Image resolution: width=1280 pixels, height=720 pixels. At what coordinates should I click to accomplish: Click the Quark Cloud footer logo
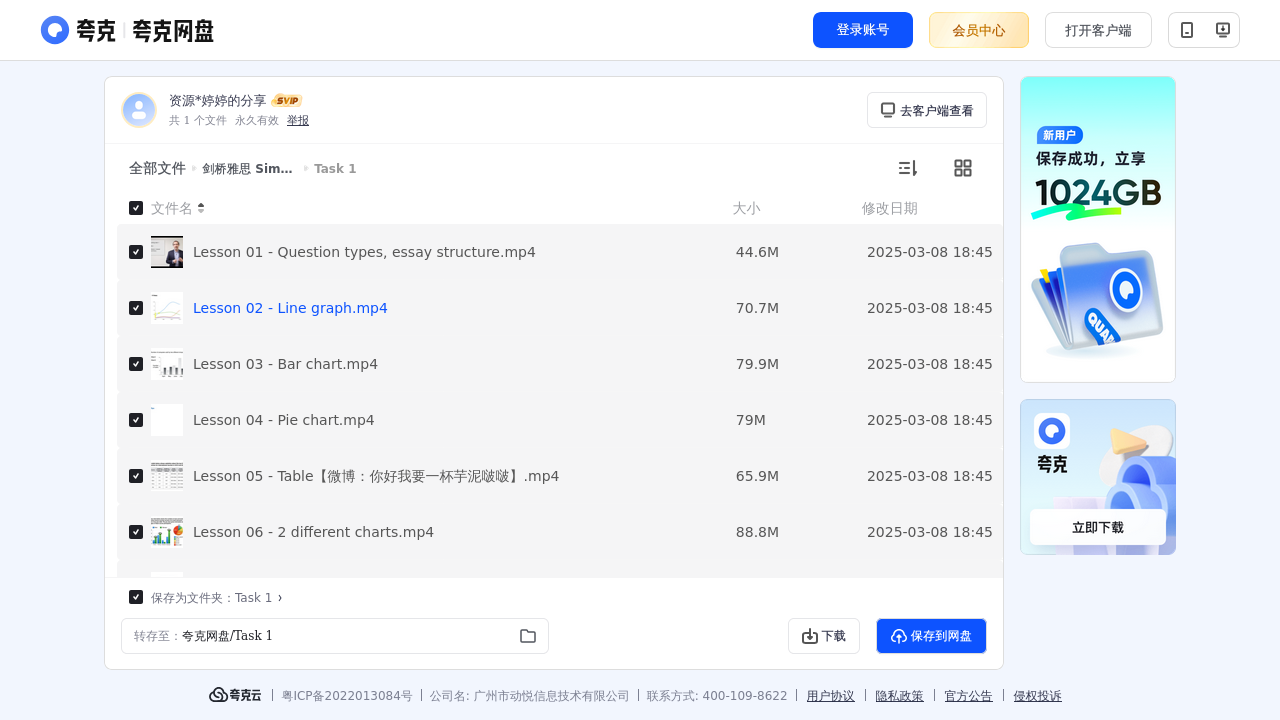click(235, 695)
